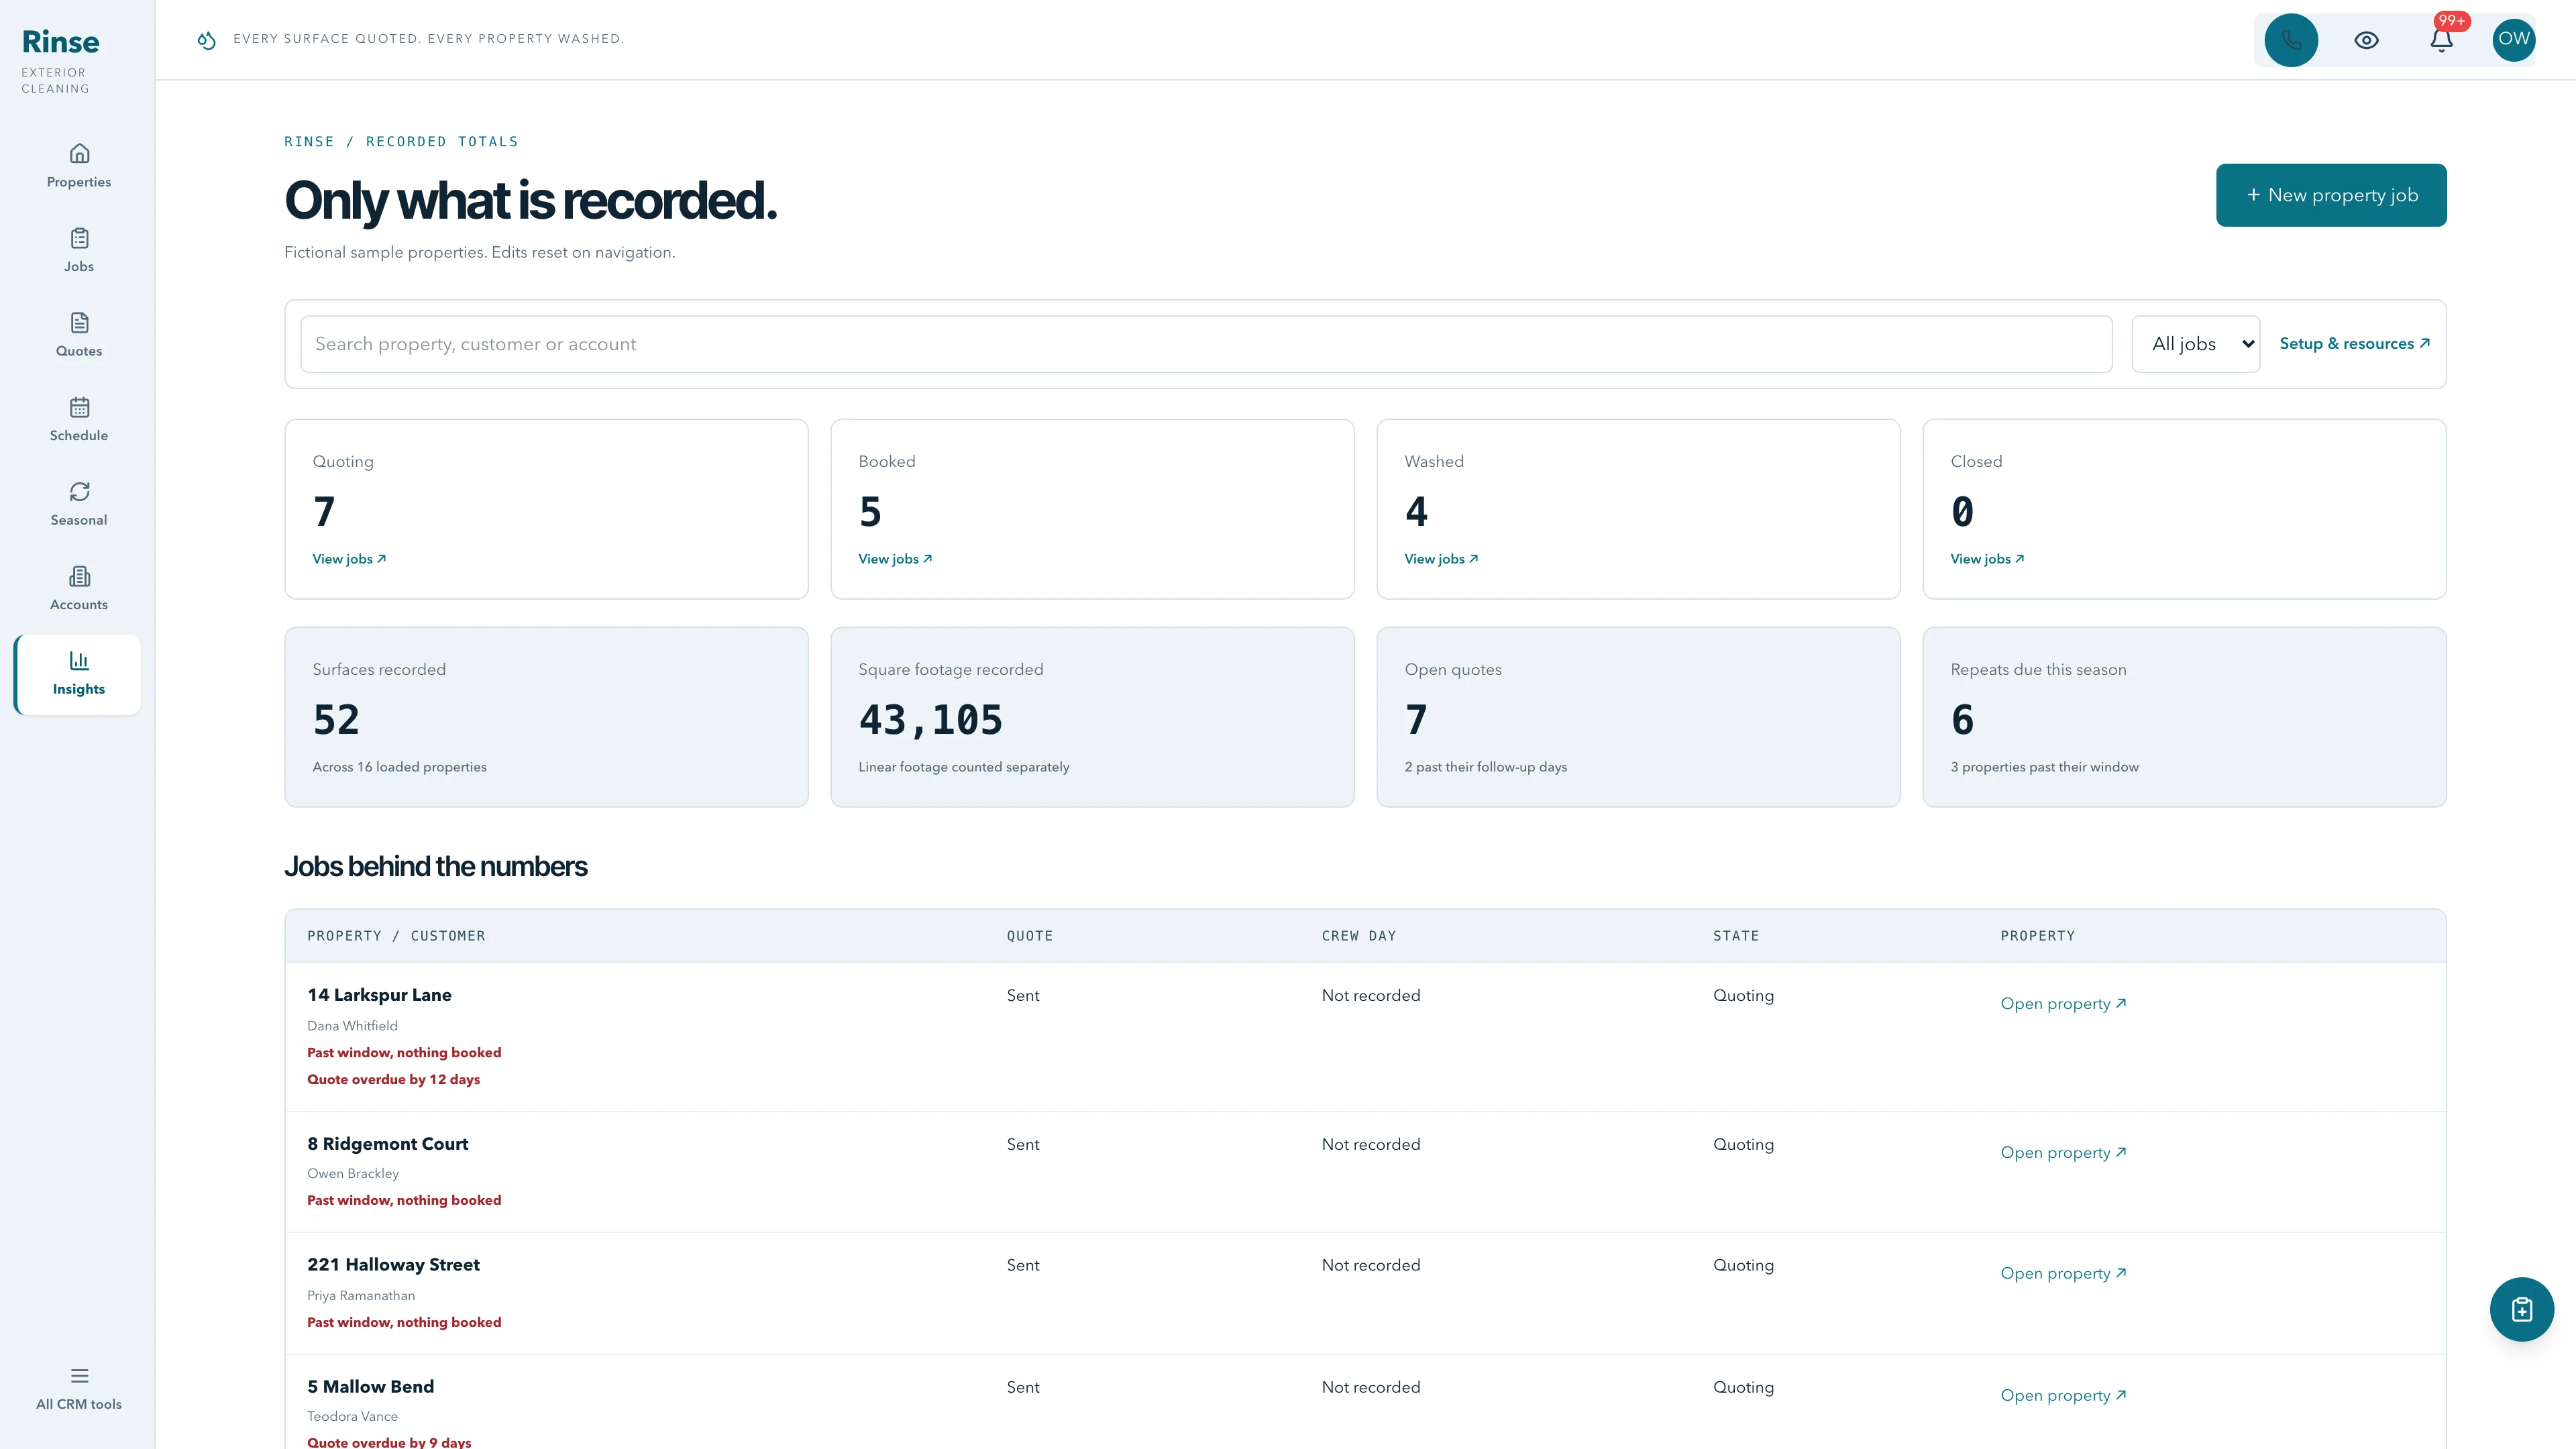Open Setup & resources link
The image size is (2576, 1449).
2354,344
